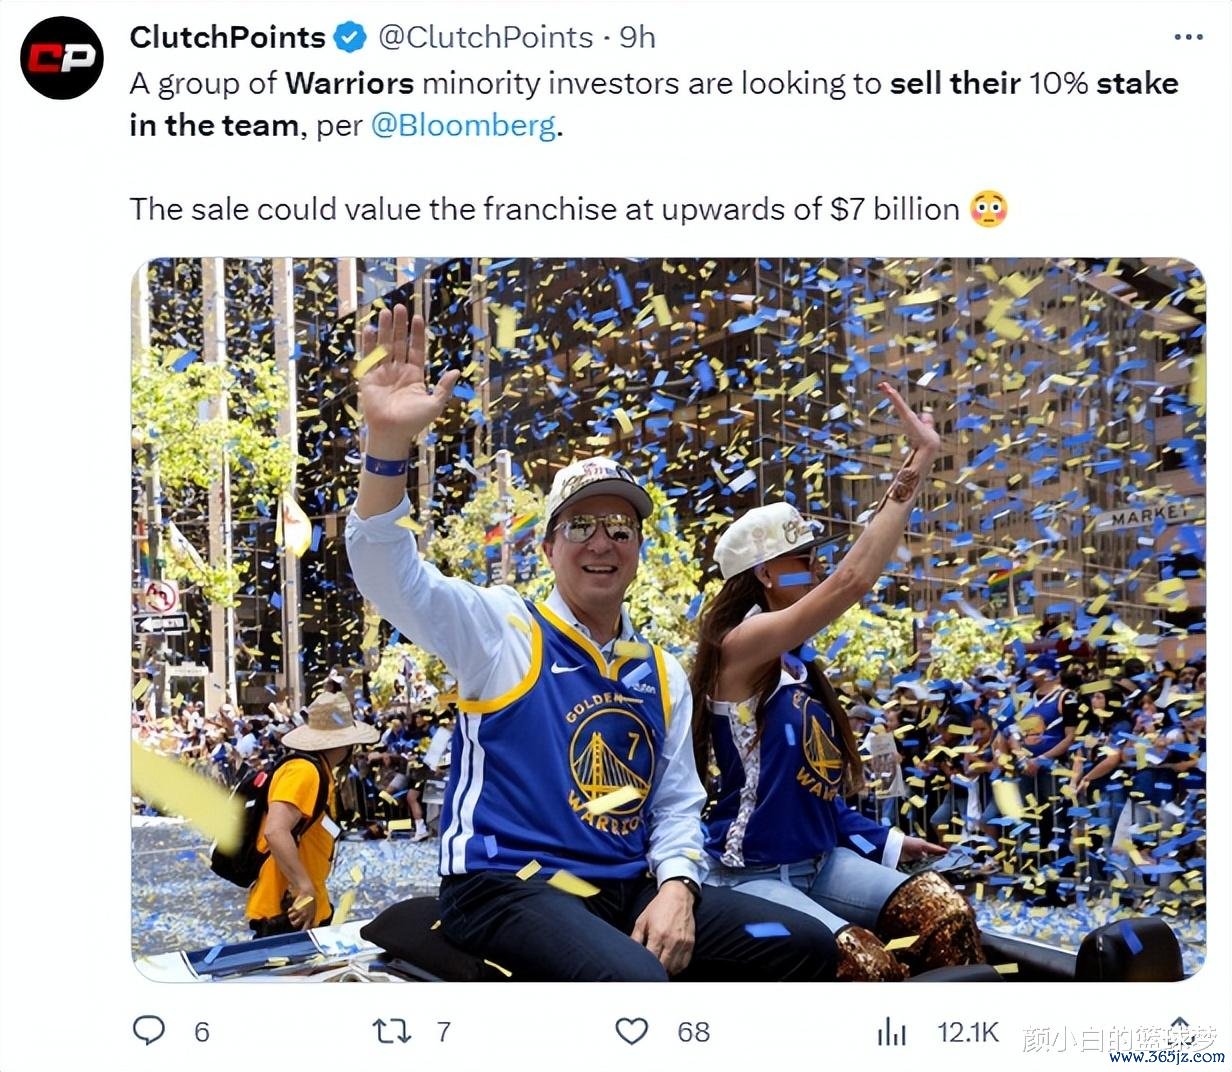The width and height of the screenshot is (1232, 1072).
Task: Open the 9h timestamp link
Action: 637,37
